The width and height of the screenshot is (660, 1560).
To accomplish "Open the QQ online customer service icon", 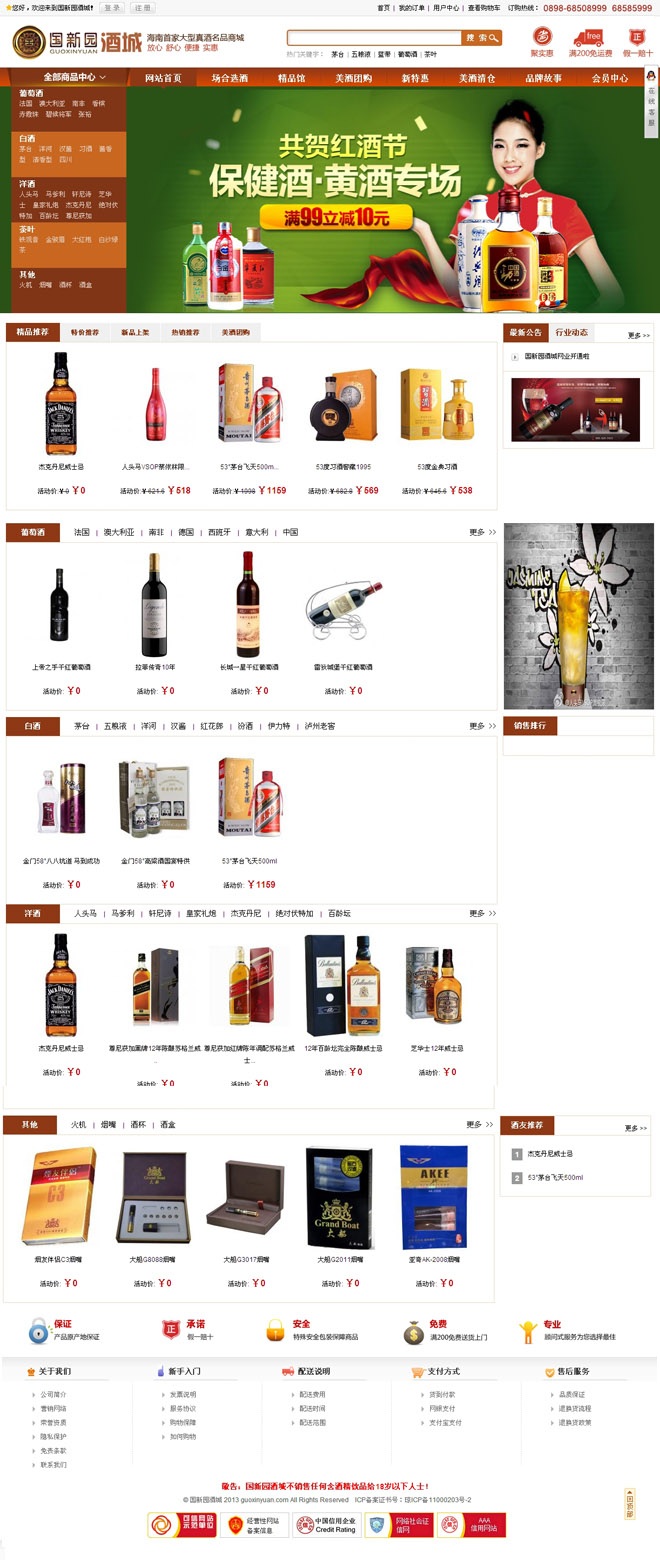I will pos(651,76).
